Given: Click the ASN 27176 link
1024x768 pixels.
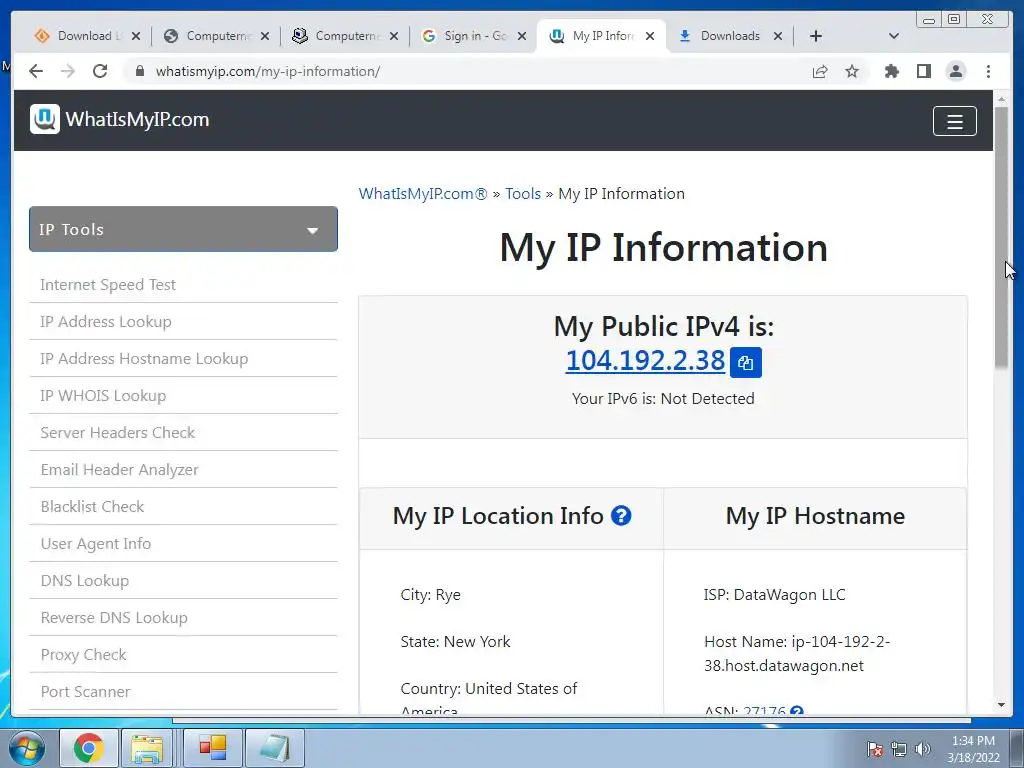Looking at the screenshot, I should [764, 711].
